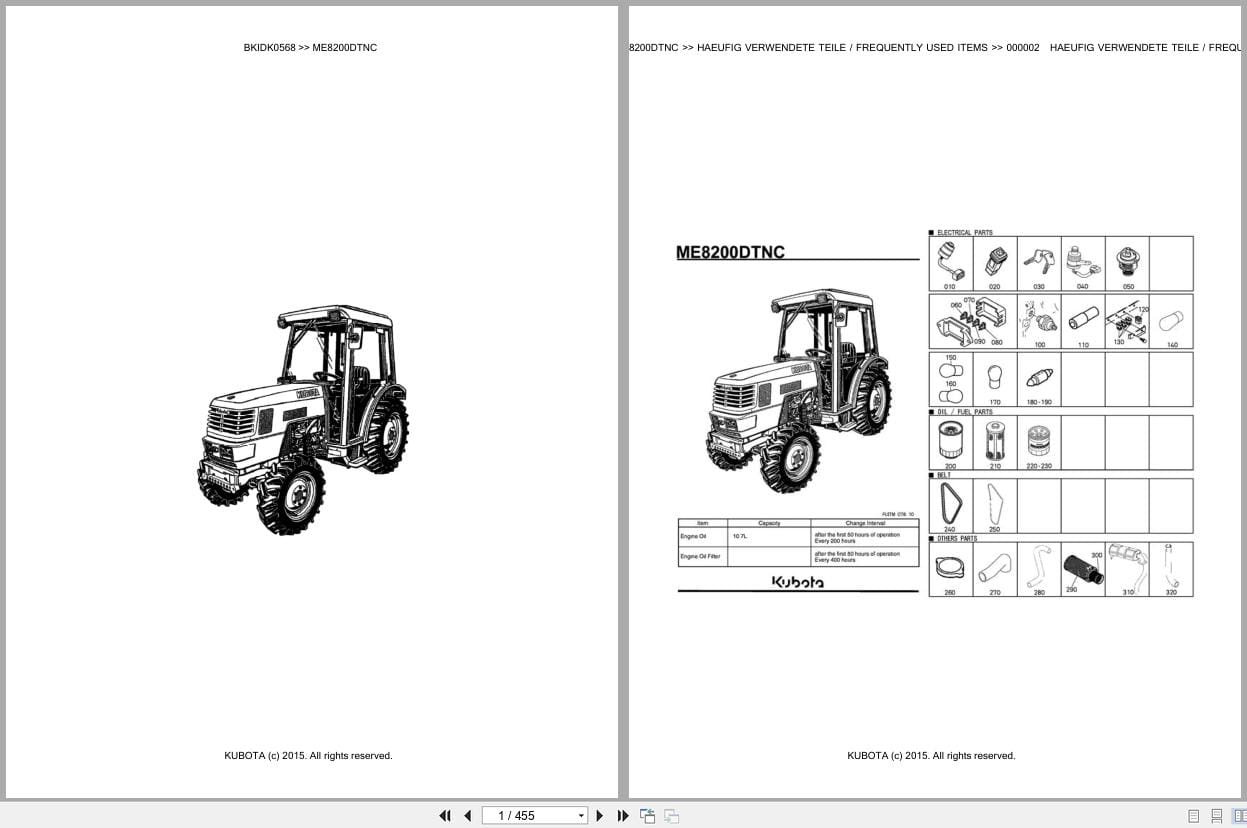Image resolution: width=1247 pixels, height=828 pixels.
Task: Click the right page copyright notice
Action: pyautogui.click(x=931, y=756)
